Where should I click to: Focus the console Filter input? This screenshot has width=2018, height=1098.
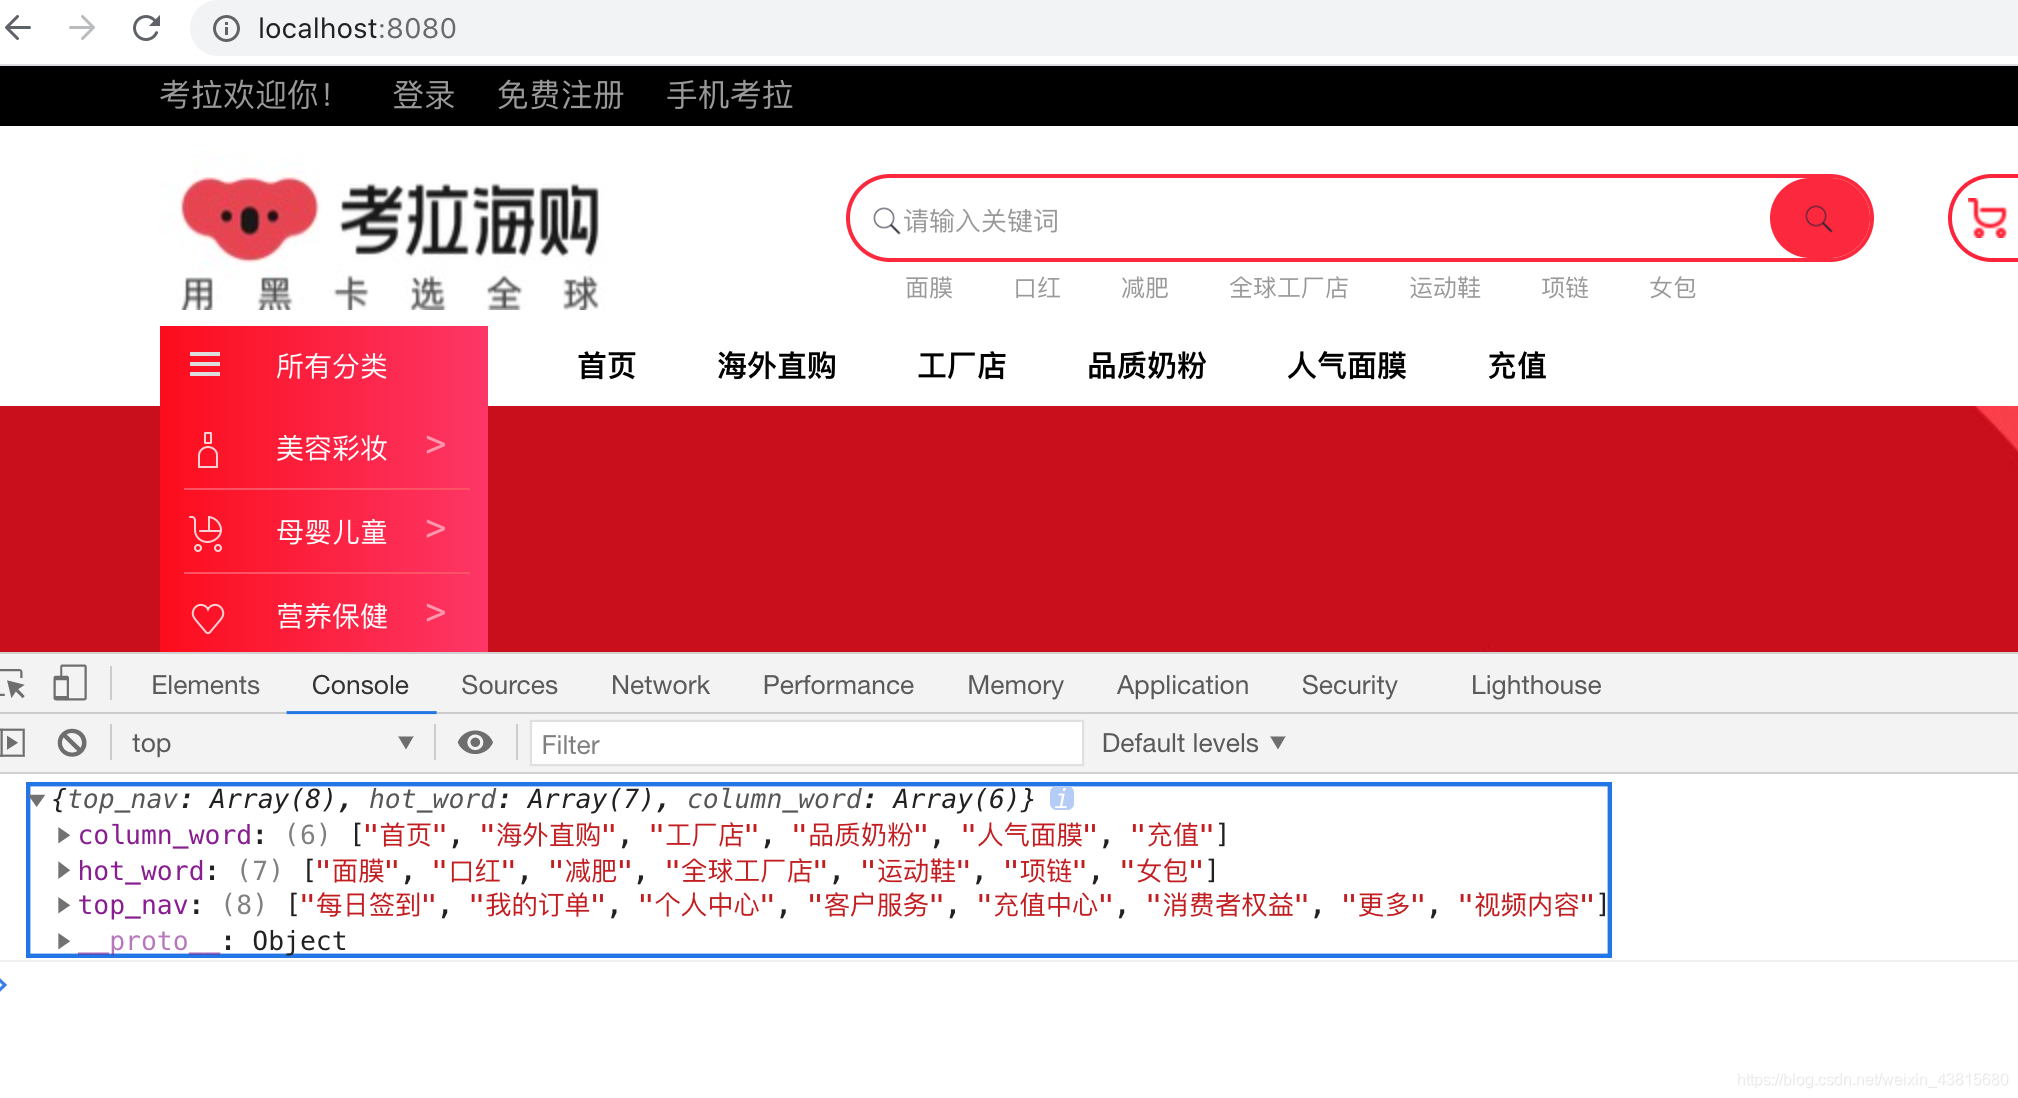click(806, 744)
